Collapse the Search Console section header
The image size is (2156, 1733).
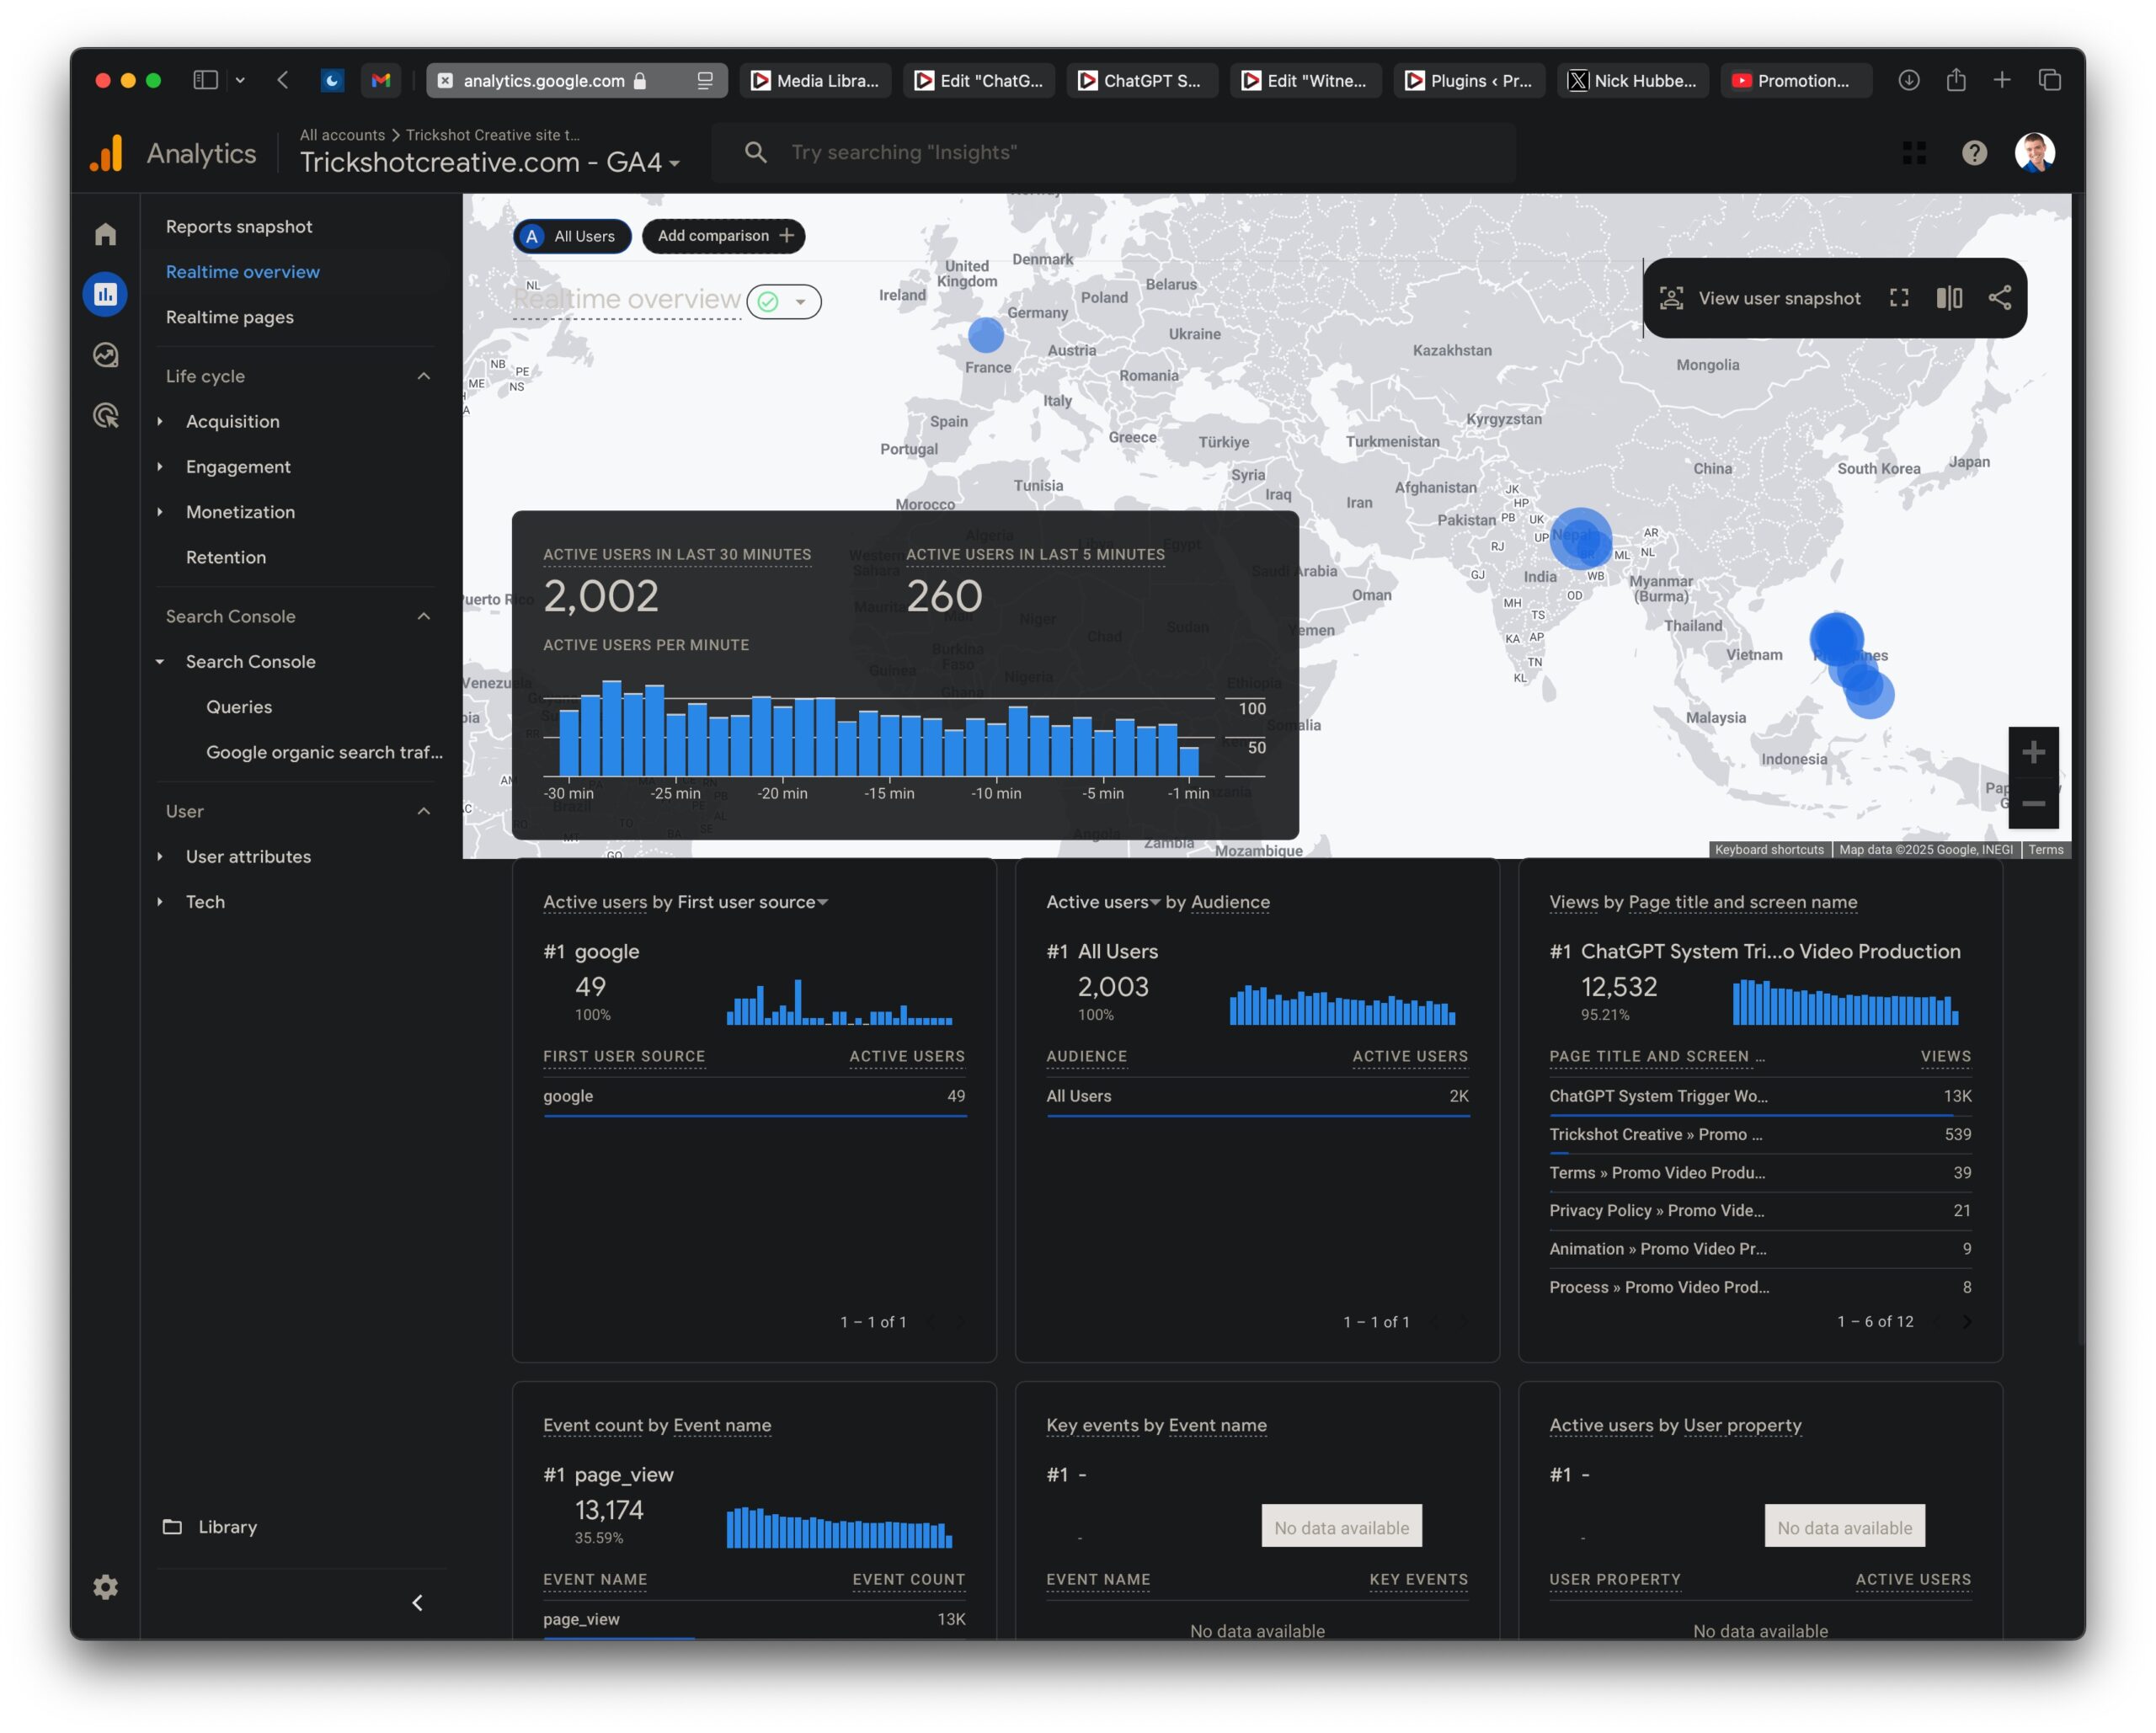423,616
